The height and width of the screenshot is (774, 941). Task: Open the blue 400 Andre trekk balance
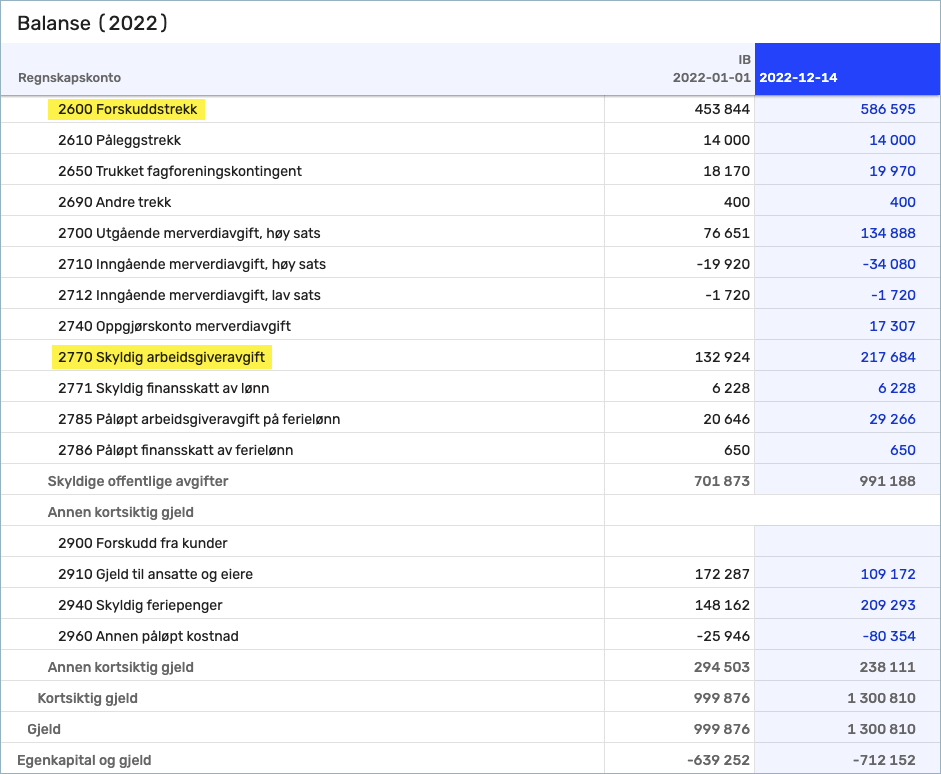(x=903, y=202)
